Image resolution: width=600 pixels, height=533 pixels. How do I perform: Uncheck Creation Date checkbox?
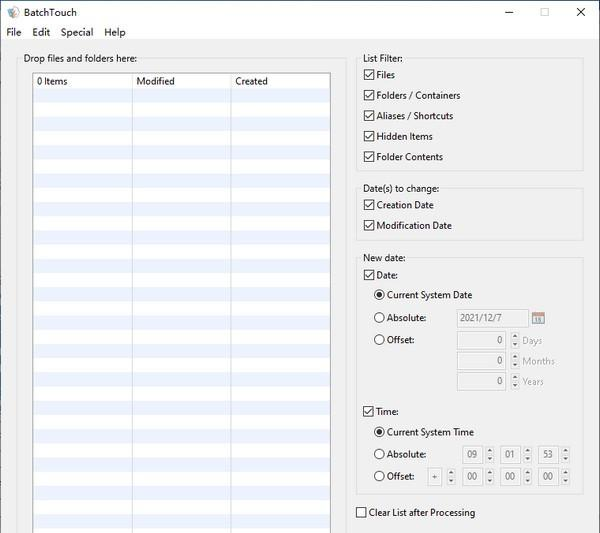[369, 205]
